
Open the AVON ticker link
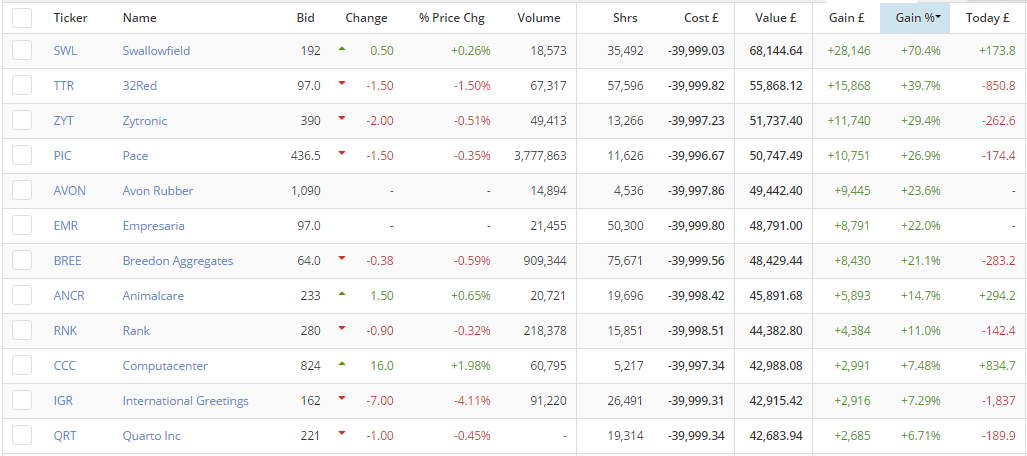[x=69, y=191]
